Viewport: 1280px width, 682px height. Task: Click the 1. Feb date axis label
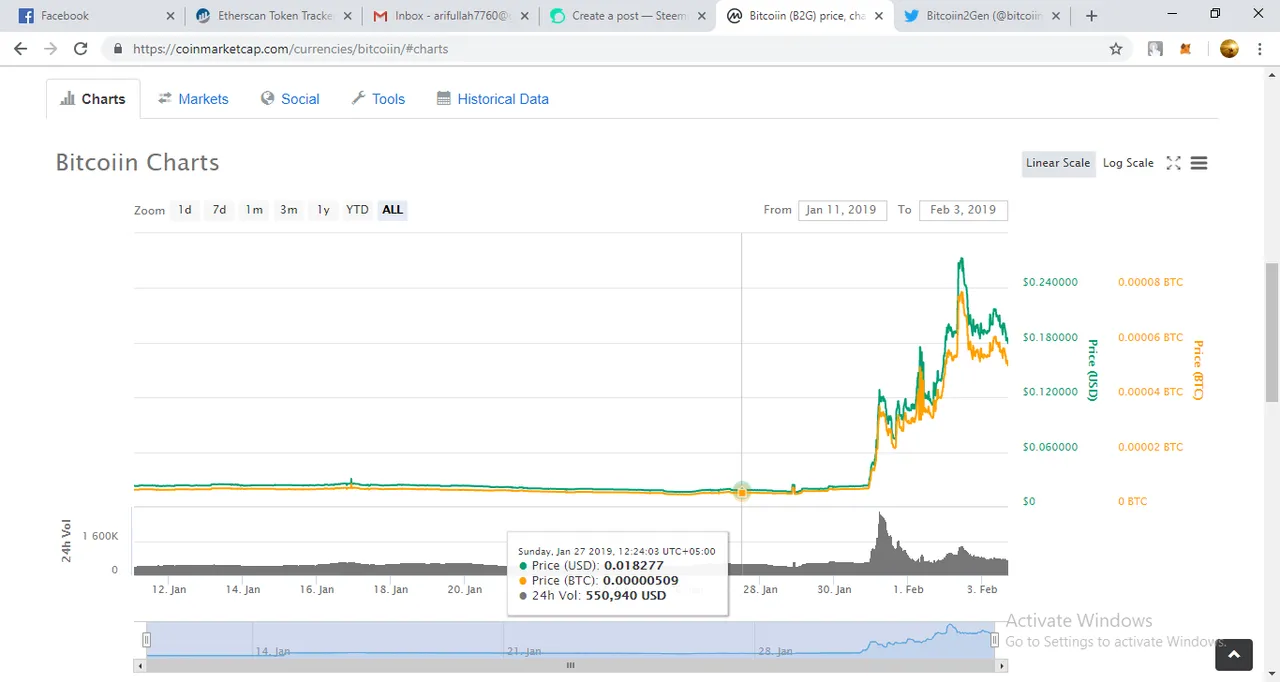908,589
